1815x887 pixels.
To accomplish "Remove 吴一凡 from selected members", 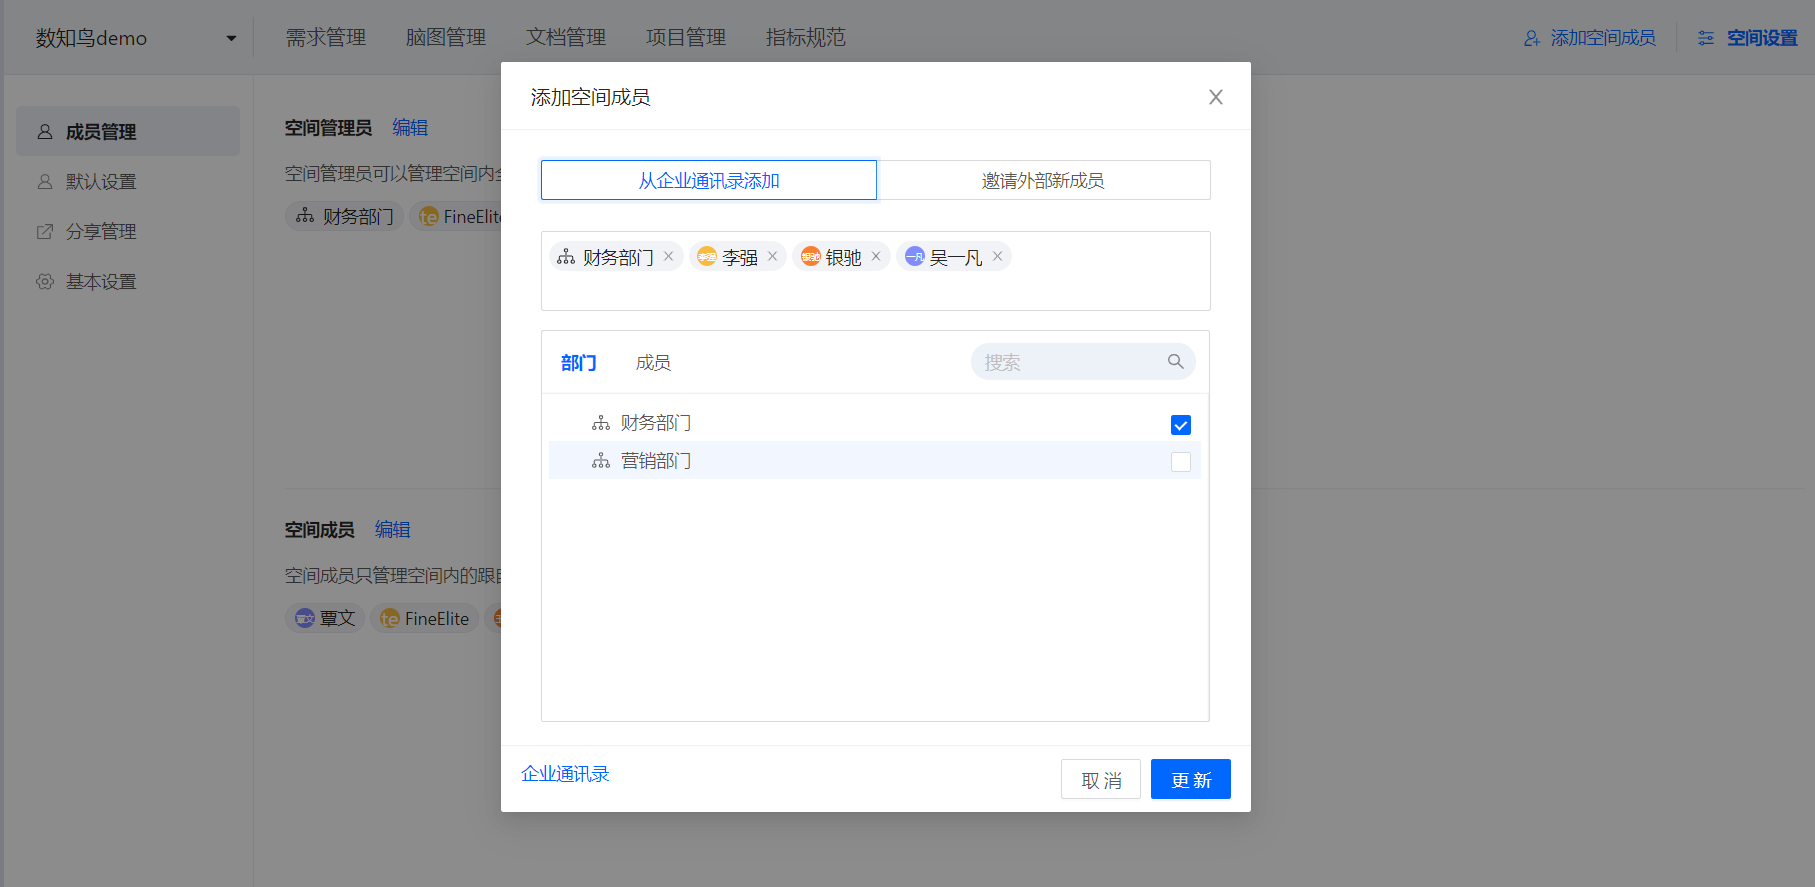I will (997, 256).
